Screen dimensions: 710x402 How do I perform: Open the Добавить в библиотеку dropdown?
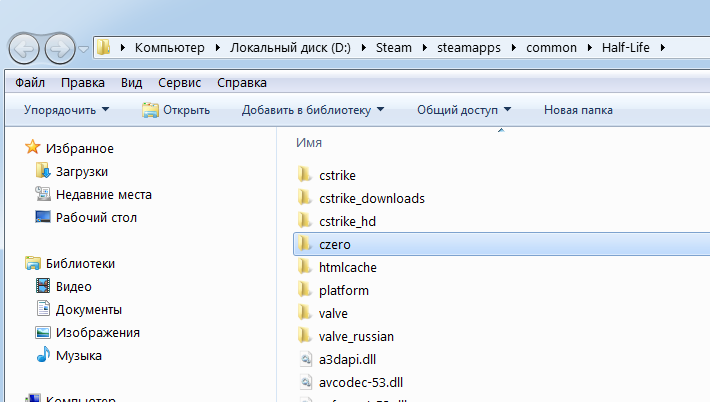313,110
